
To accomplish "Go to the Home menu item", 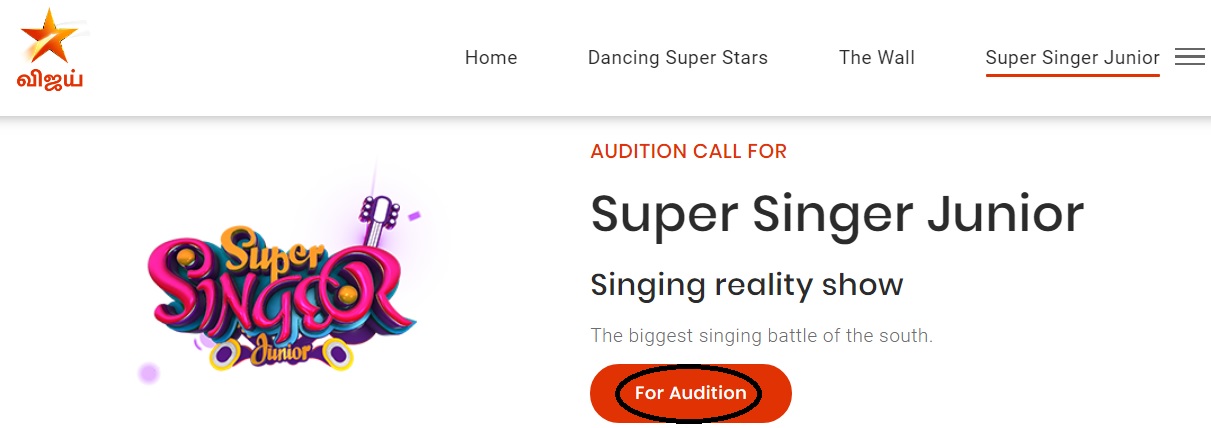I will [491, 58].
